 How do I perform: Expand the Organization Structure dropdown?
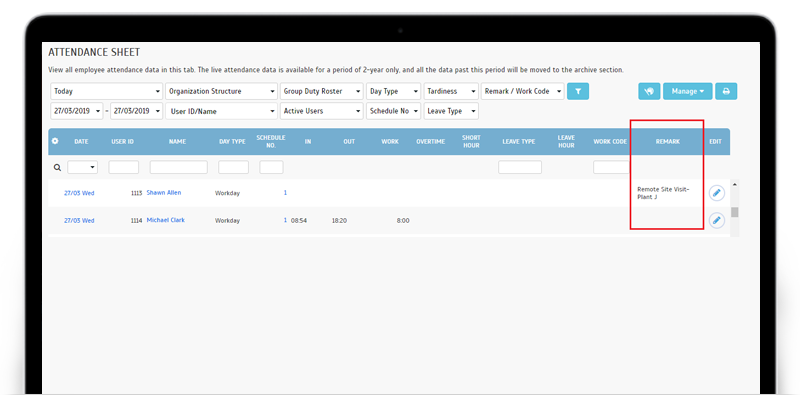coord(221,91)
